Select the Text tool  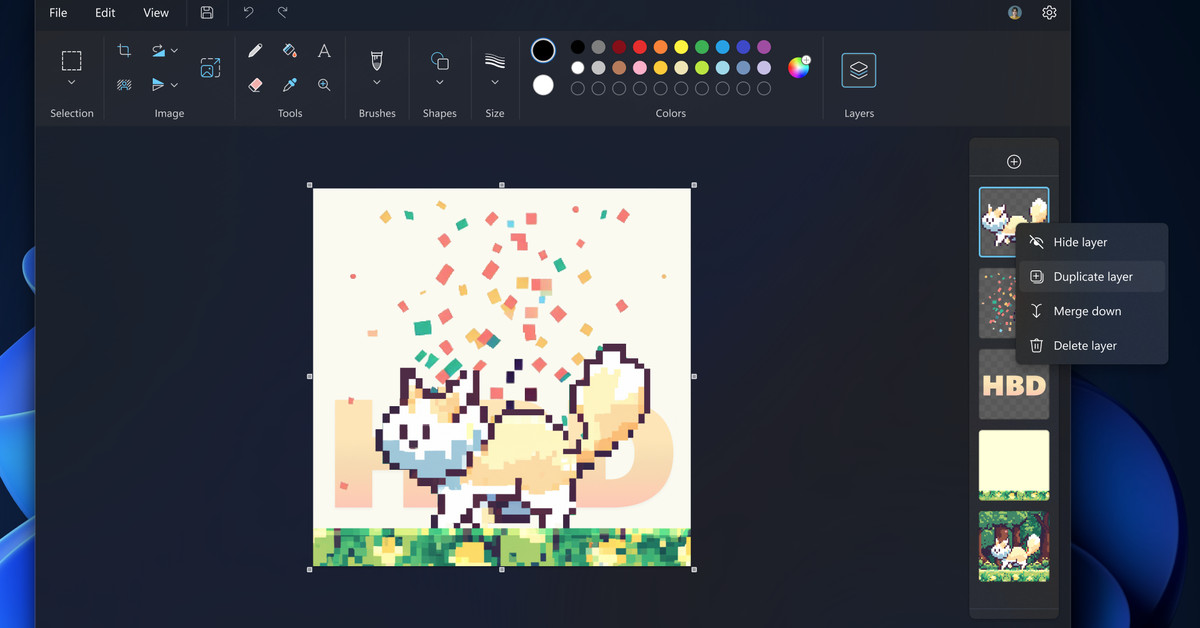pos(324,50)
